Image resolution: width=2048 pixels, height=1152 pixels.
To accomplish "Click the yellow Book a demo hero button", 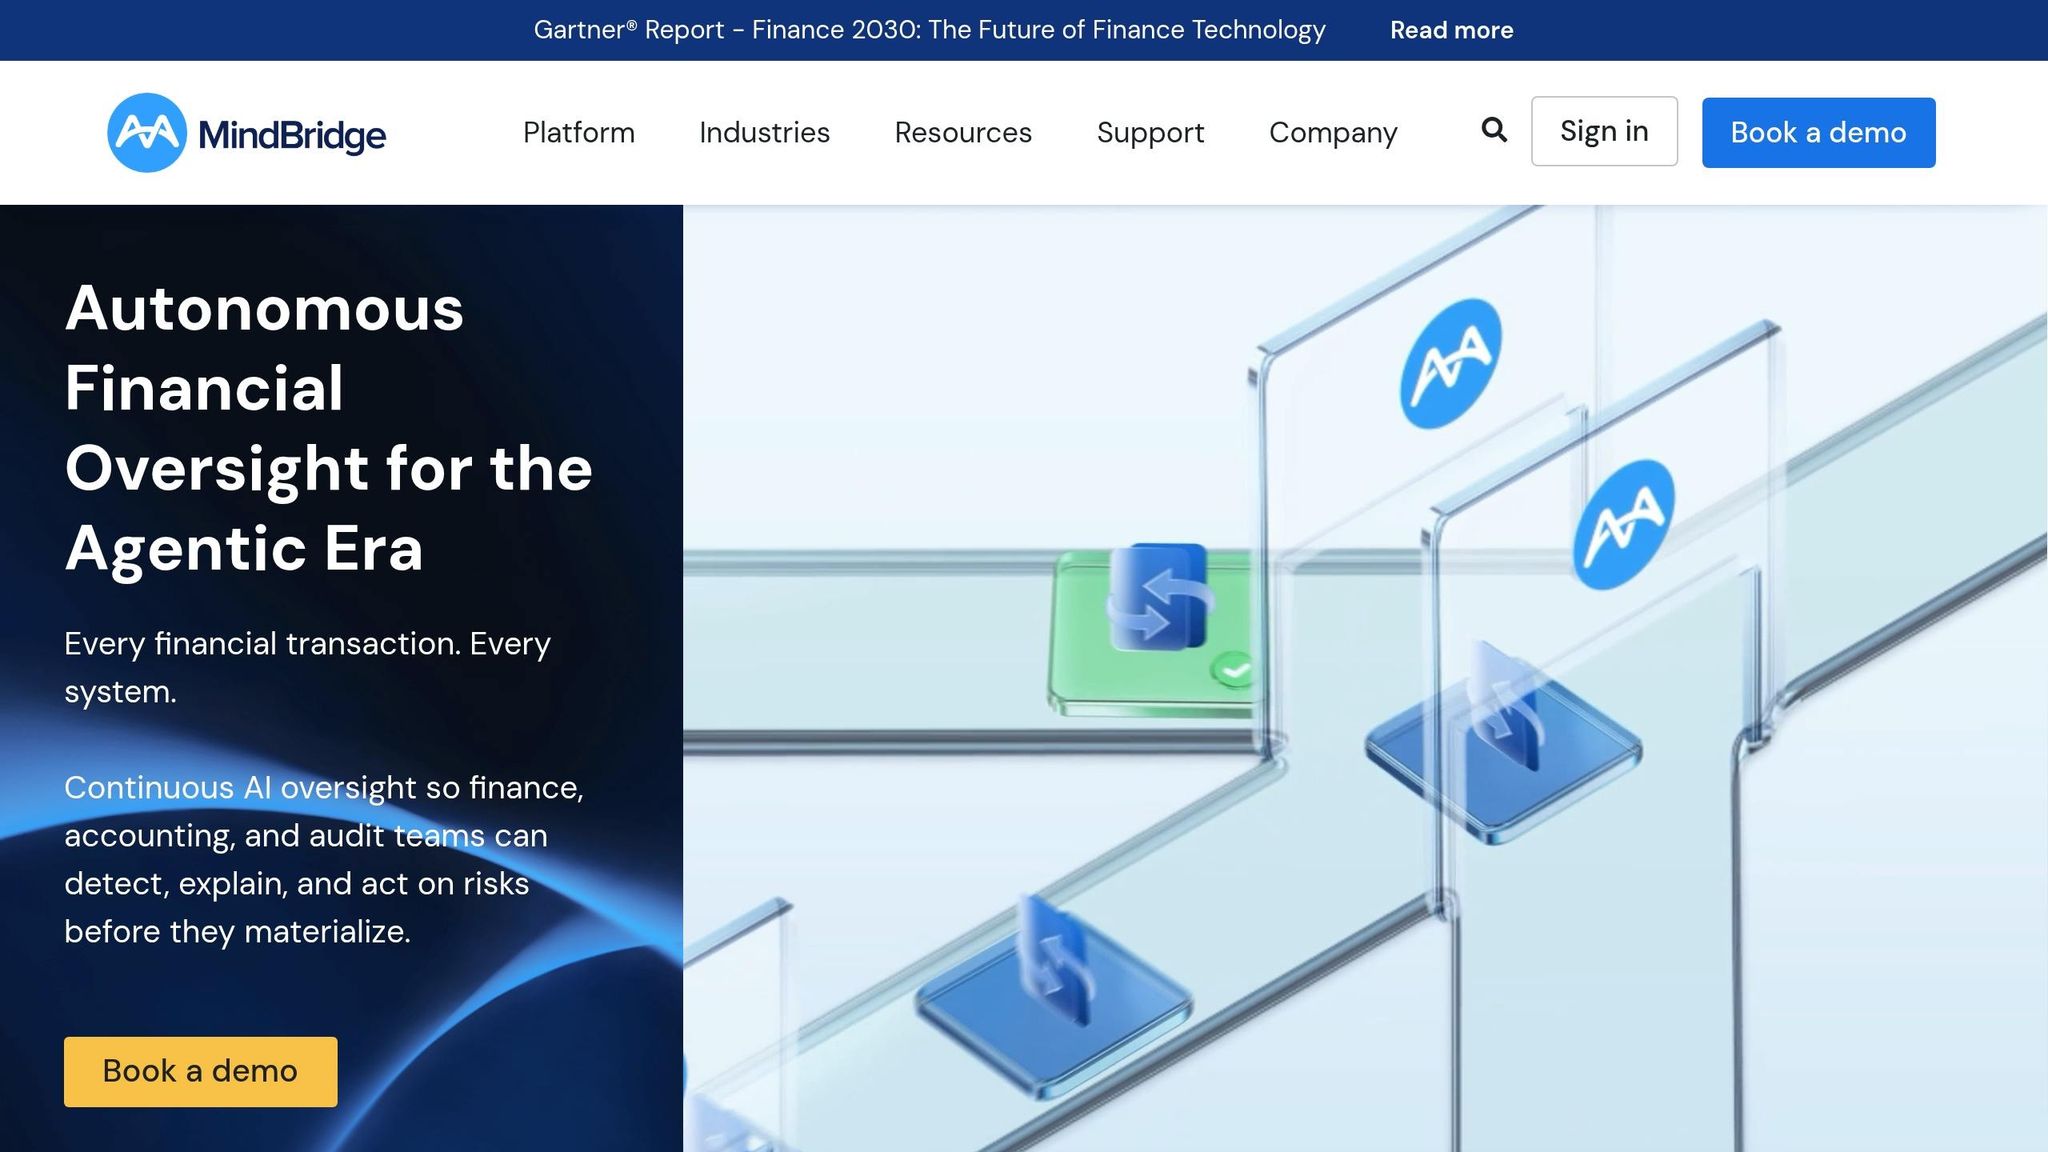I will 201,1072.
